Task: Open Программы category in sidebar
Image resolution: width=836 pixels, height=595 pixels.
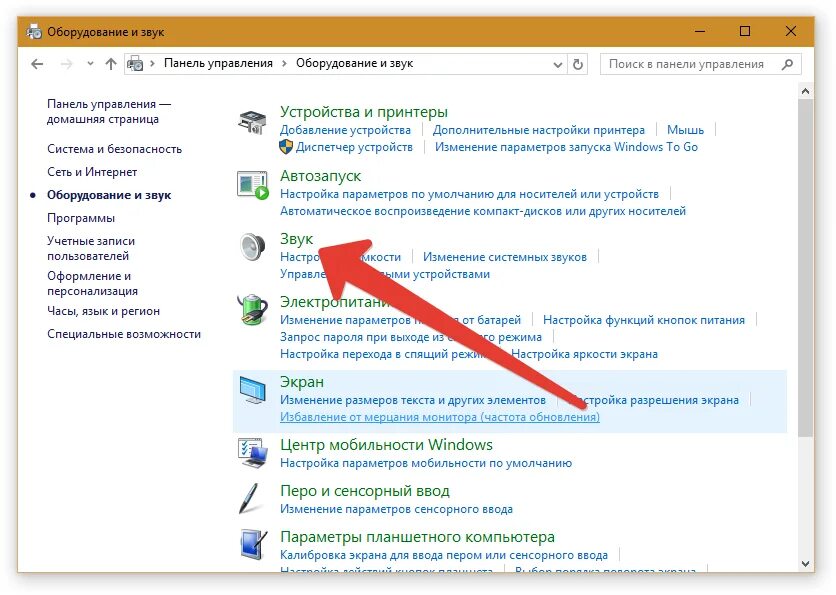Action: [81, 218]
